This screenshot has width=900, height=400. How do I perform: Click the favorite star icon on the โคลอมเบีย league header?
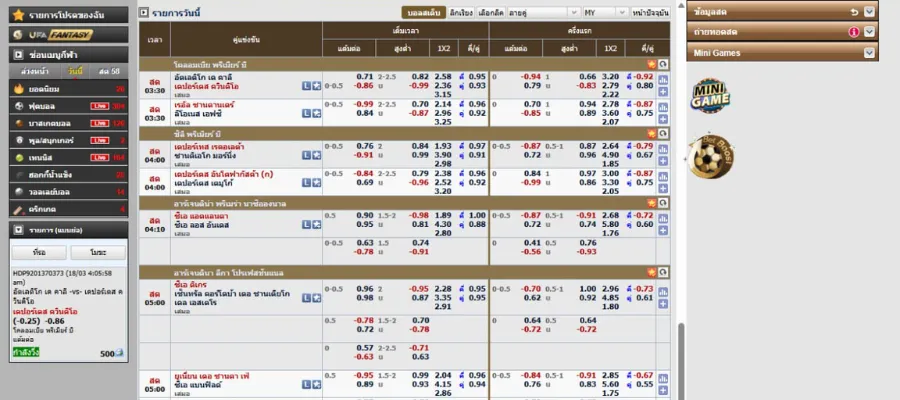(x=649, y=63)
